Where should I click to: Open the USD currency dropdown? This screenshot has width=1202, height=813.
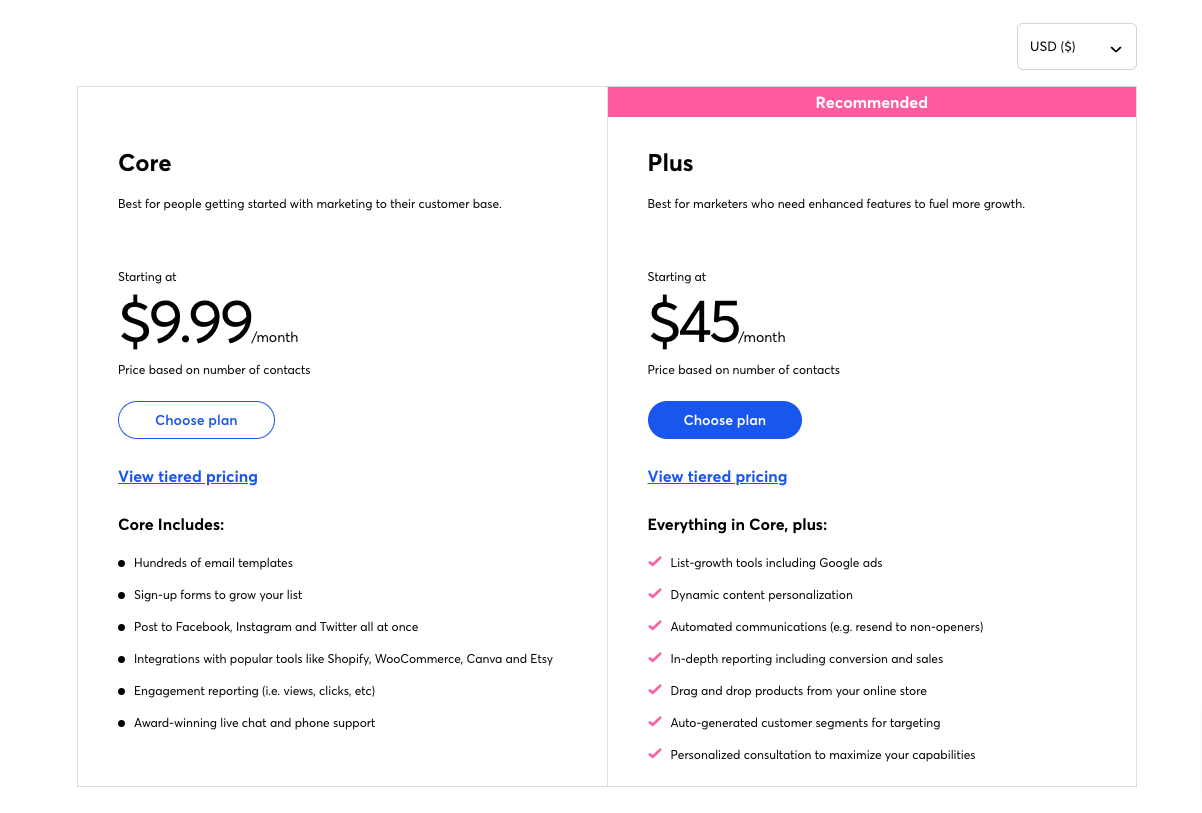pos(1076,46)
